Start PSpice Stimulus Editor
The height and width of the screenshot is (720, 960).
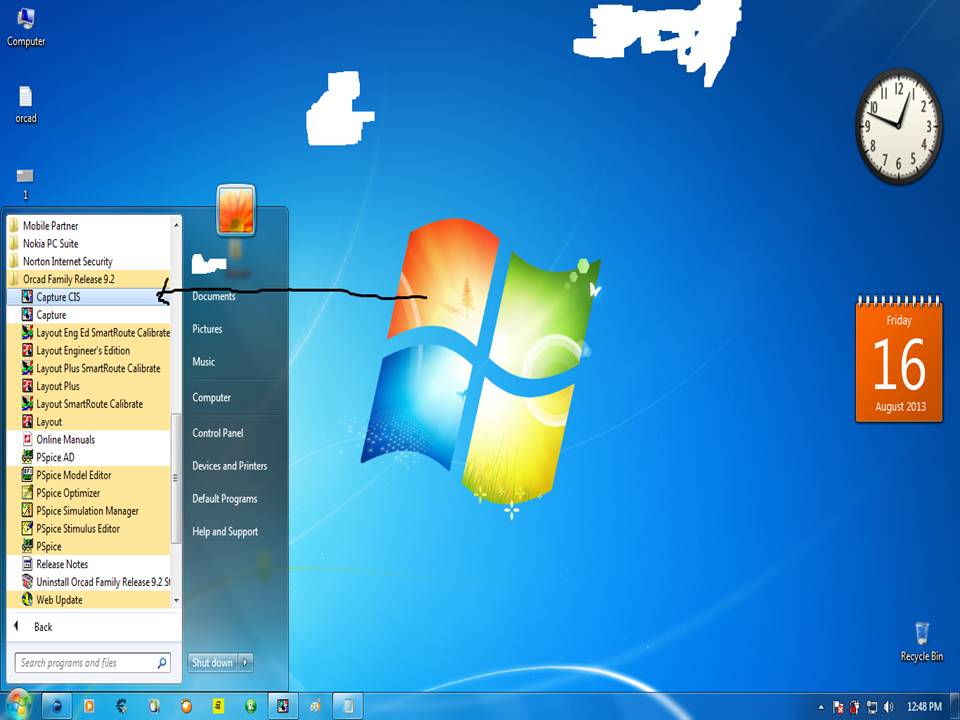pyautogui.click(x=89, y=528)
